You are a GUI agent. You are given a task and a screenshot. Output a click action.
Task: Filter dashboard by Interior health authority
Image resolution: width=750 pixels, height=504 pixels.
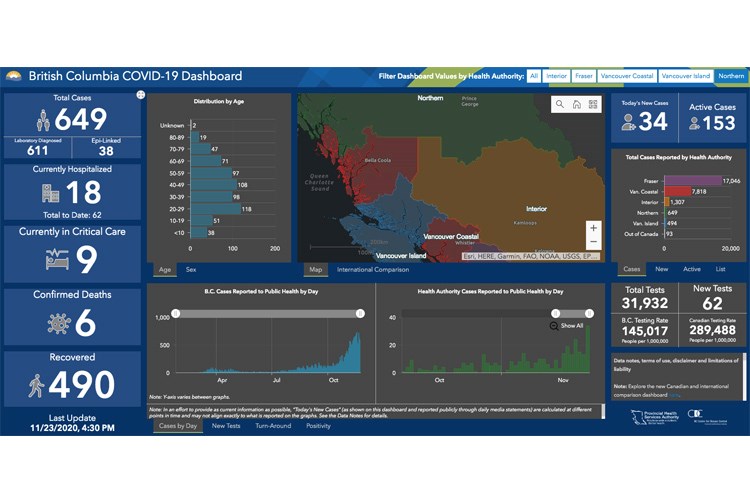556,76
